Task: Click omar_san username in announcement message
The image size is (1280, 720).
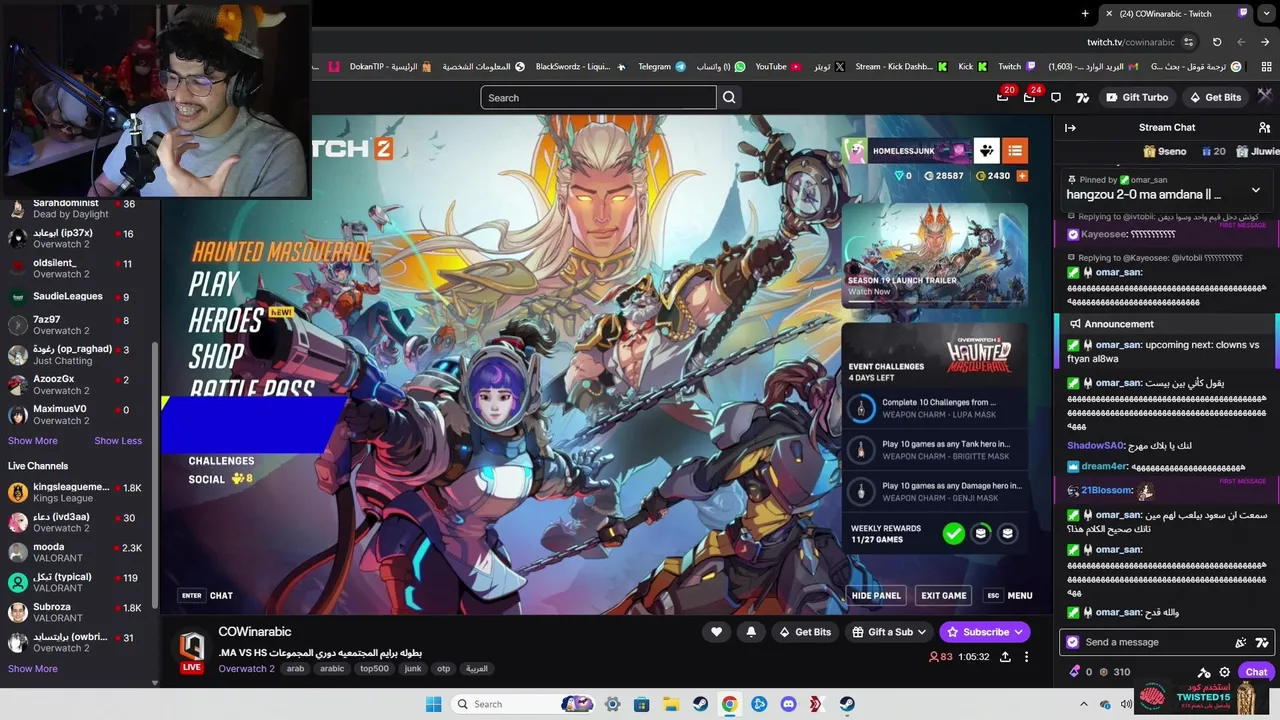Action: click(x=1118, y=345)
